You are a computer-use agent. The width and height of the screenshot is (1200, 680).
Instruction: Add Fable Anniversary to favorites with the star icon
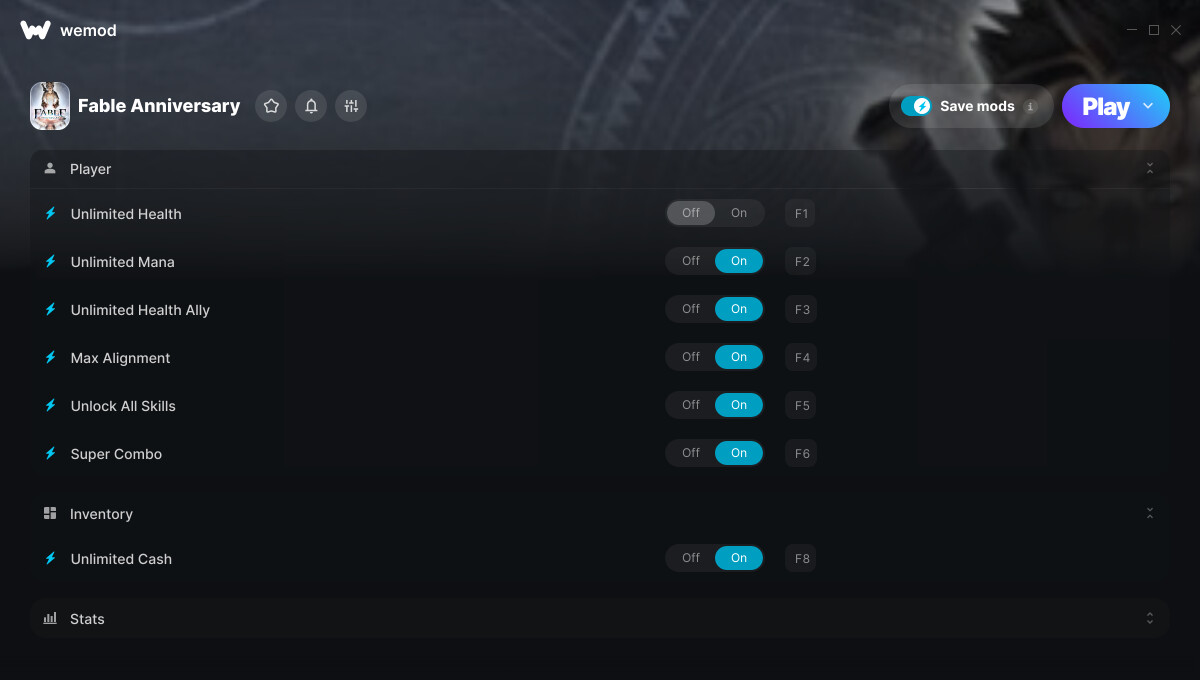[x=271, y=106]
